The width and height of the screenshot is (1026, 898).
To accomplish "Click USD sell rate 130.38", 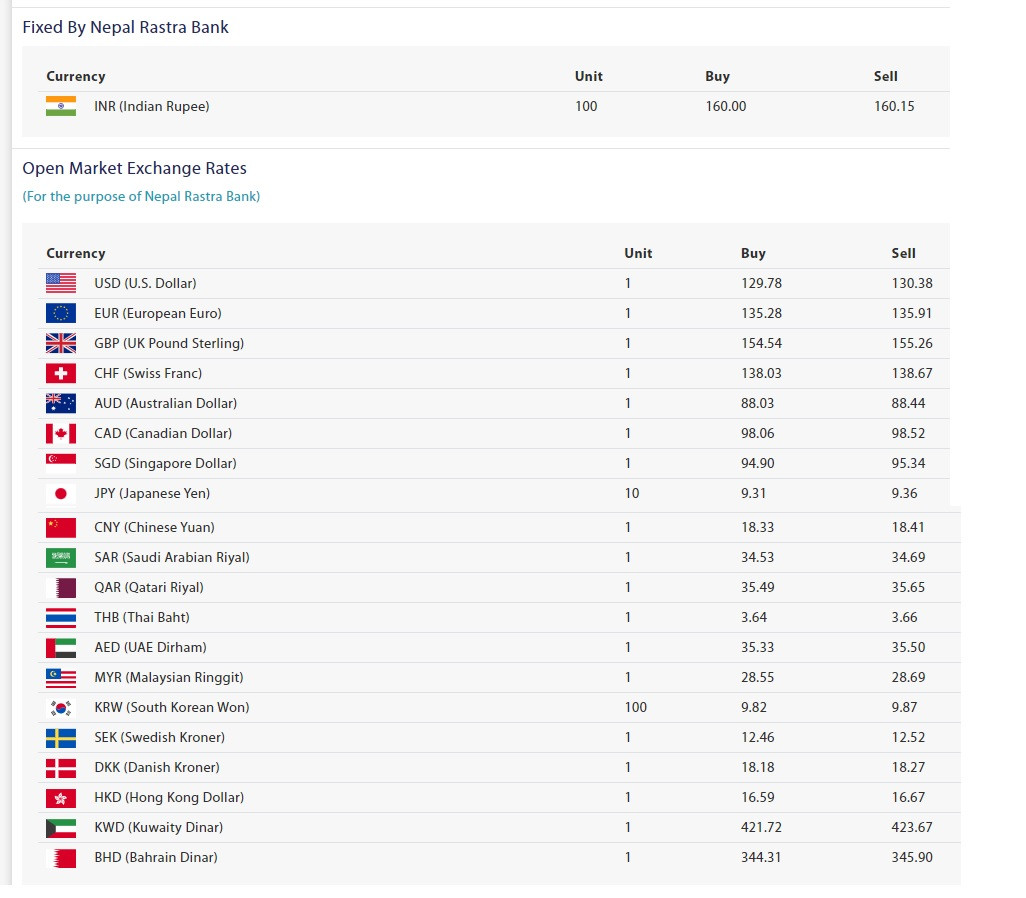I will [x=912, y=283].
